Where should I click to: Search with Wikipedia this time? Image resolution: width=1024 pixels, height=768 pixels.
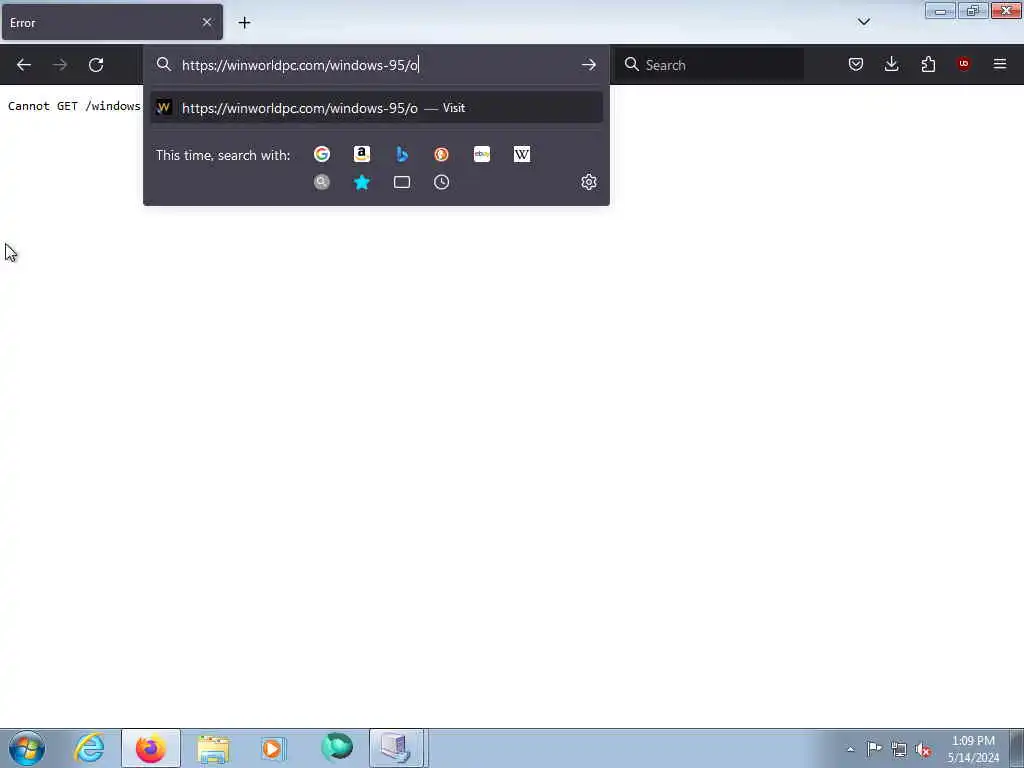pyautogui.click(x=522, y=154)
